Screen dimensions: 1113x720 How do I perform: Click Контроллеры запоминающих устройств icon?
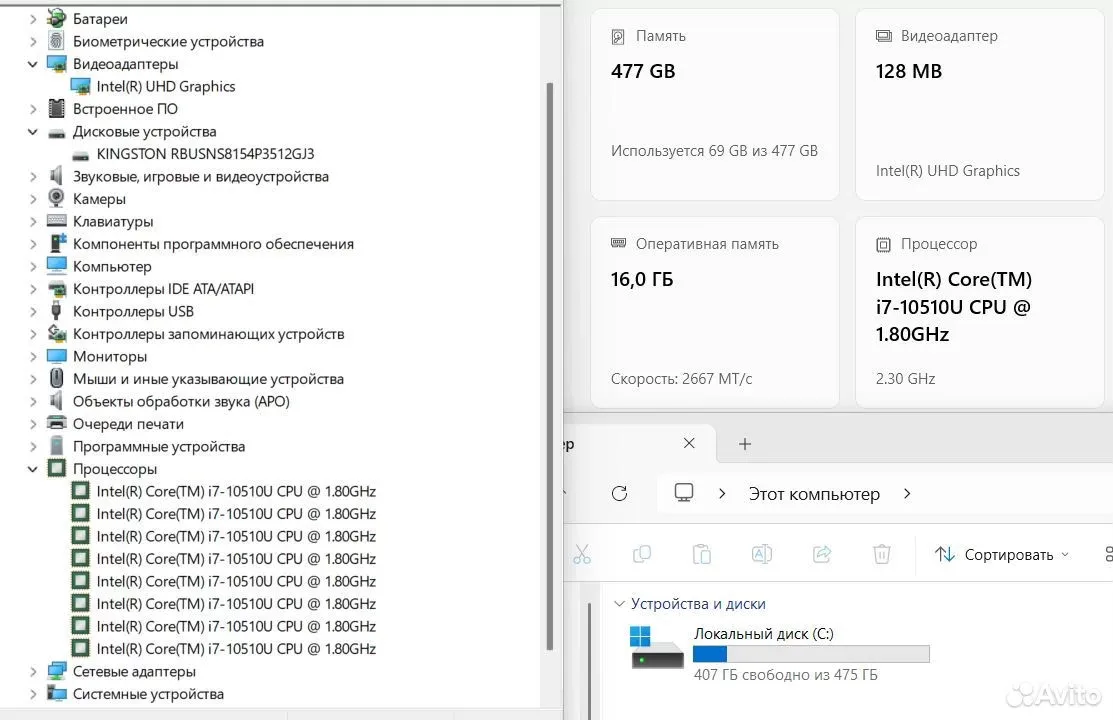coord(57,333)
